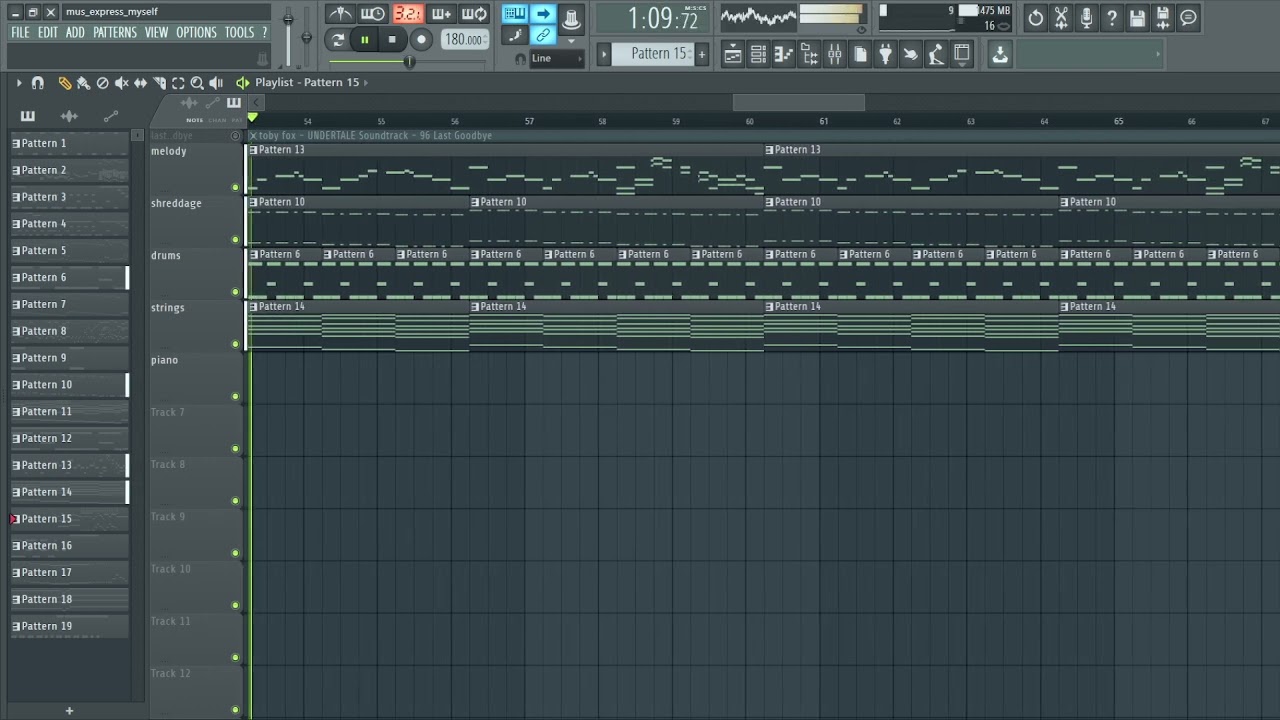Pause playback
1280x720 pixels.
click(x=365, y=40)
